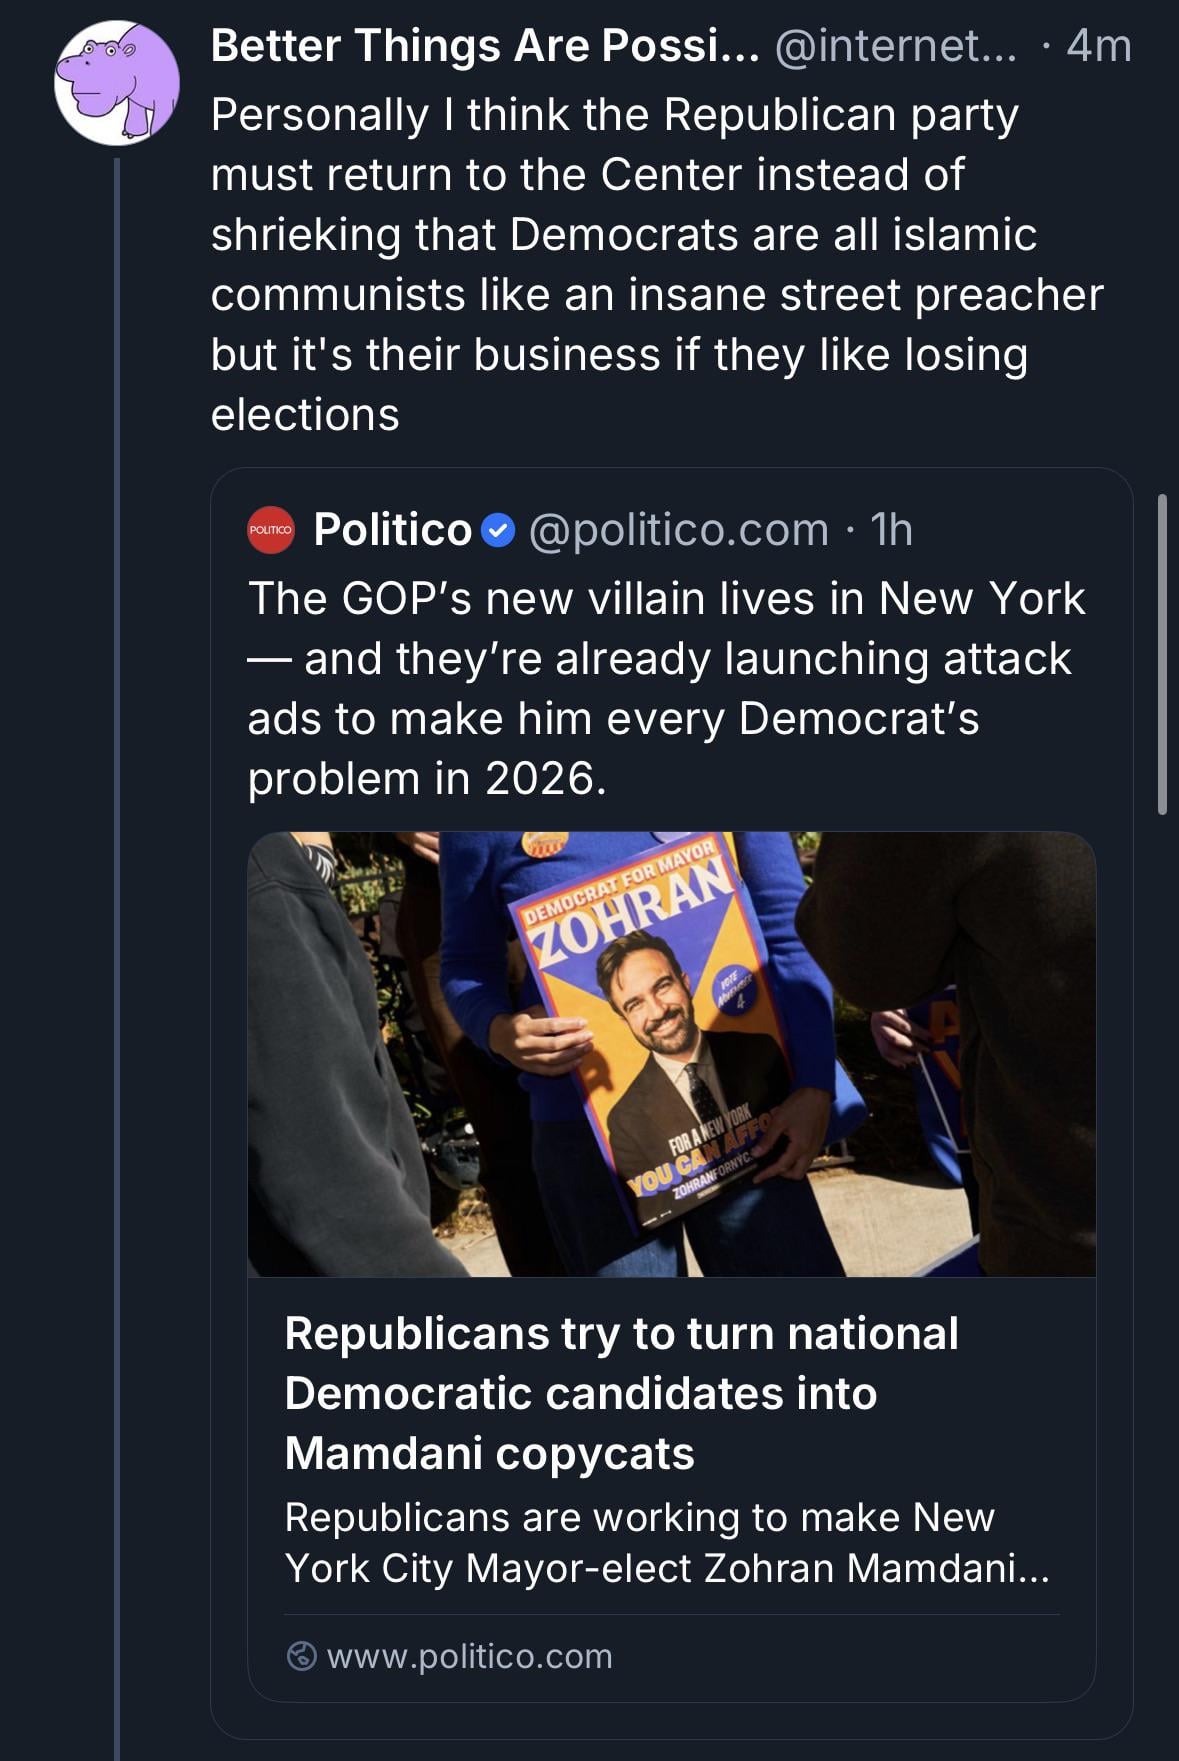Click the bold Politico account name
The height and width of the screenshot is (1761, 1179).
(392, 530)
